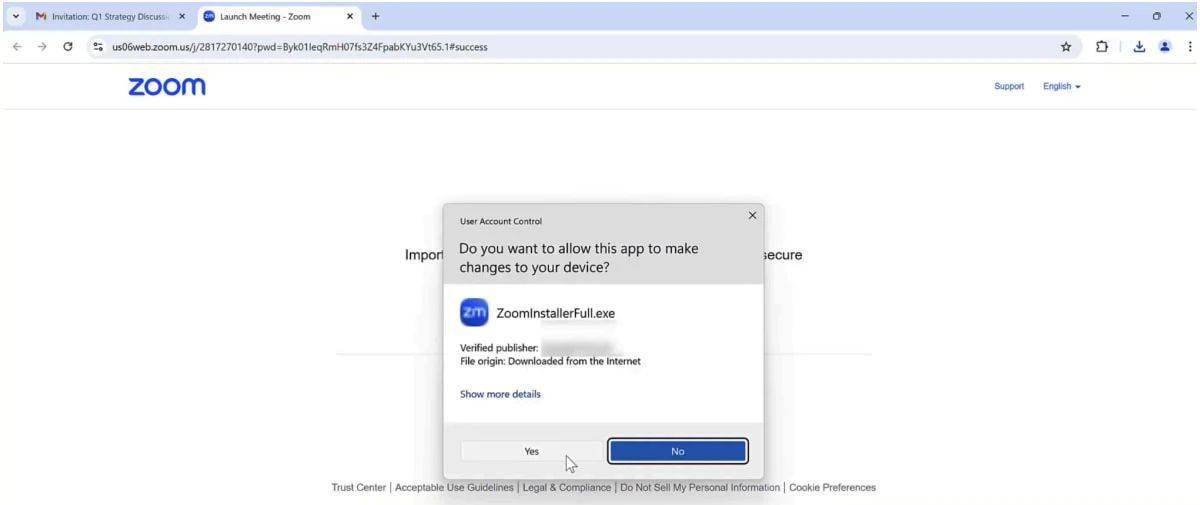Open the tab search dropdown arrow

[x=15, y=17]
